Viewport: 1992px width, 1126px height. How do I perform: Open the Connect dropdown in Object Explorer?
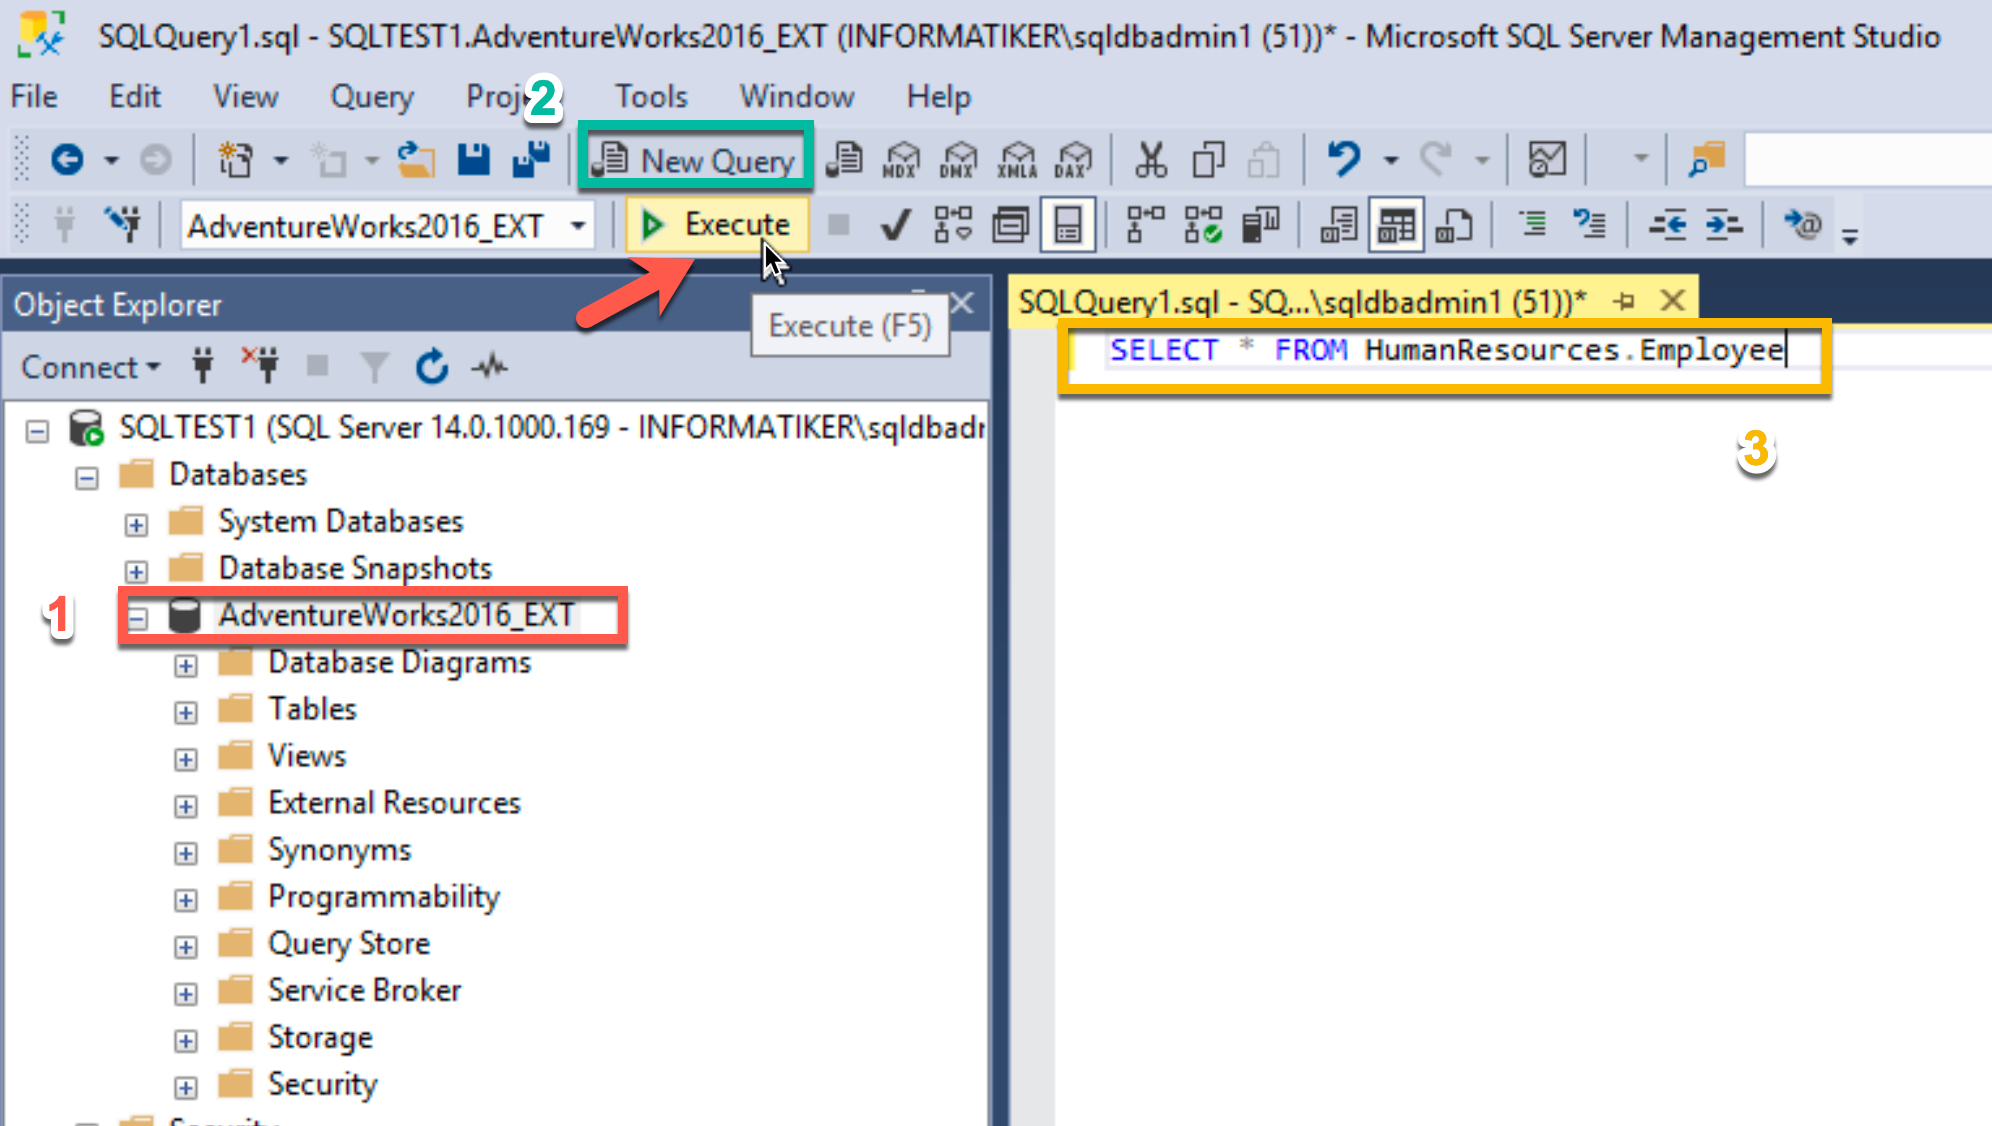90,367
